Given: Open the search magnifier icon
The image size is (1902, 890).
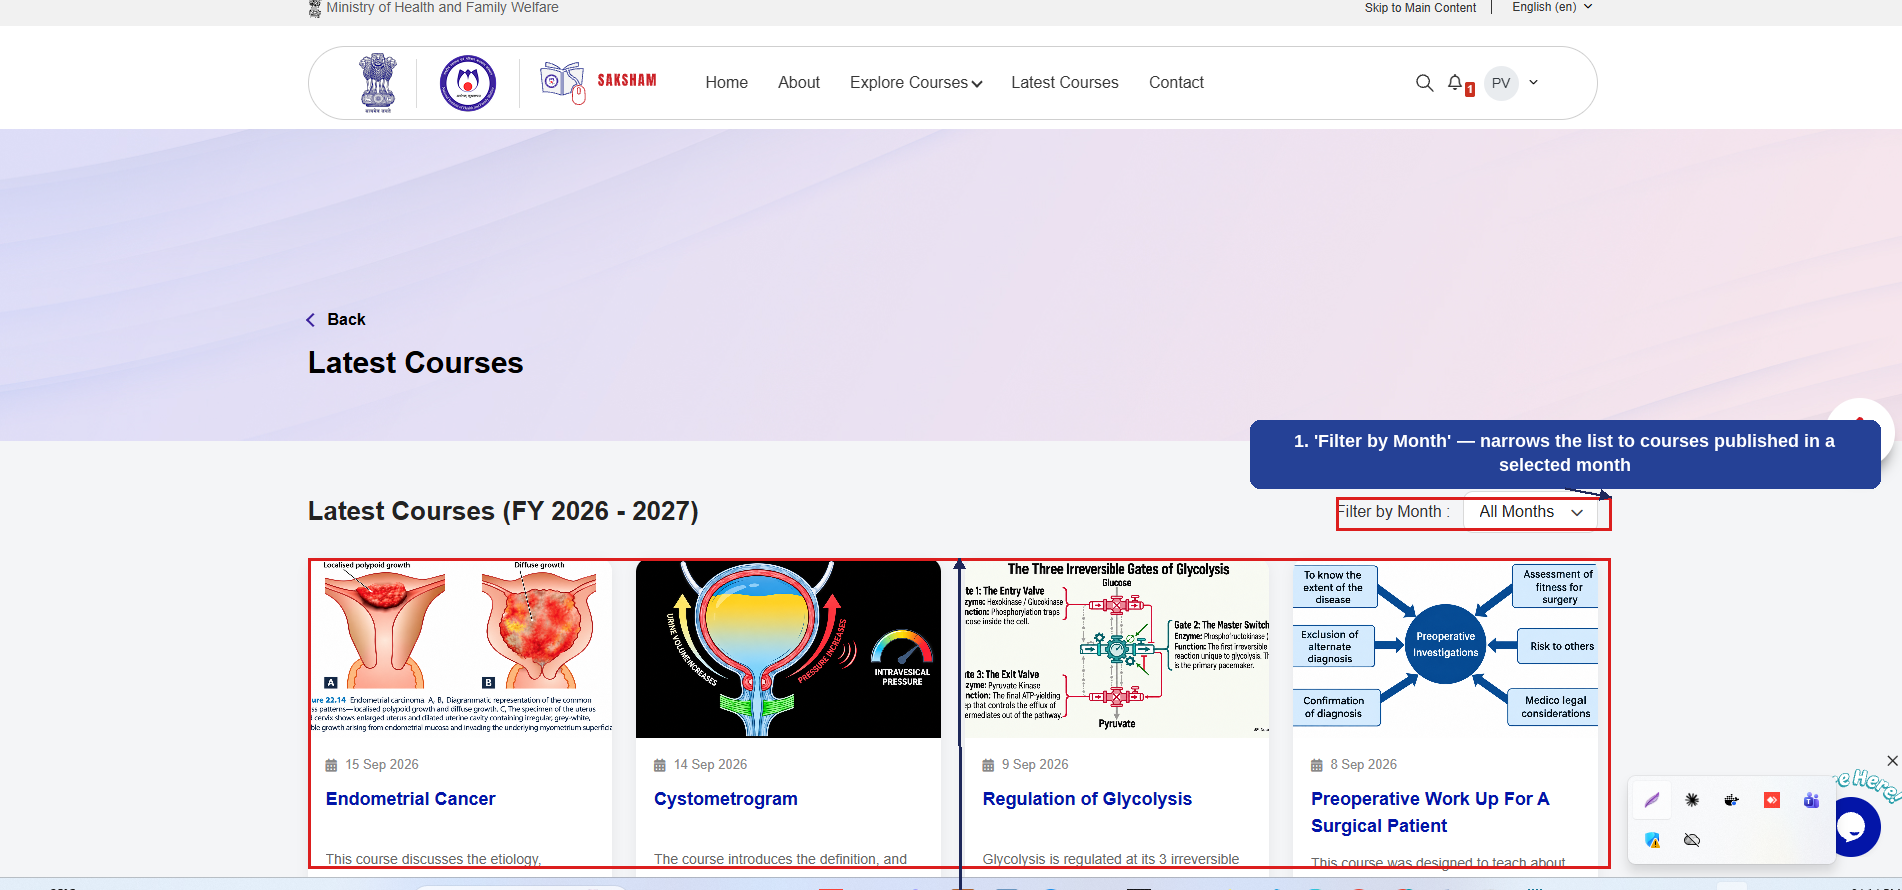Looking at the screenshot, I should pos(1424,83).
